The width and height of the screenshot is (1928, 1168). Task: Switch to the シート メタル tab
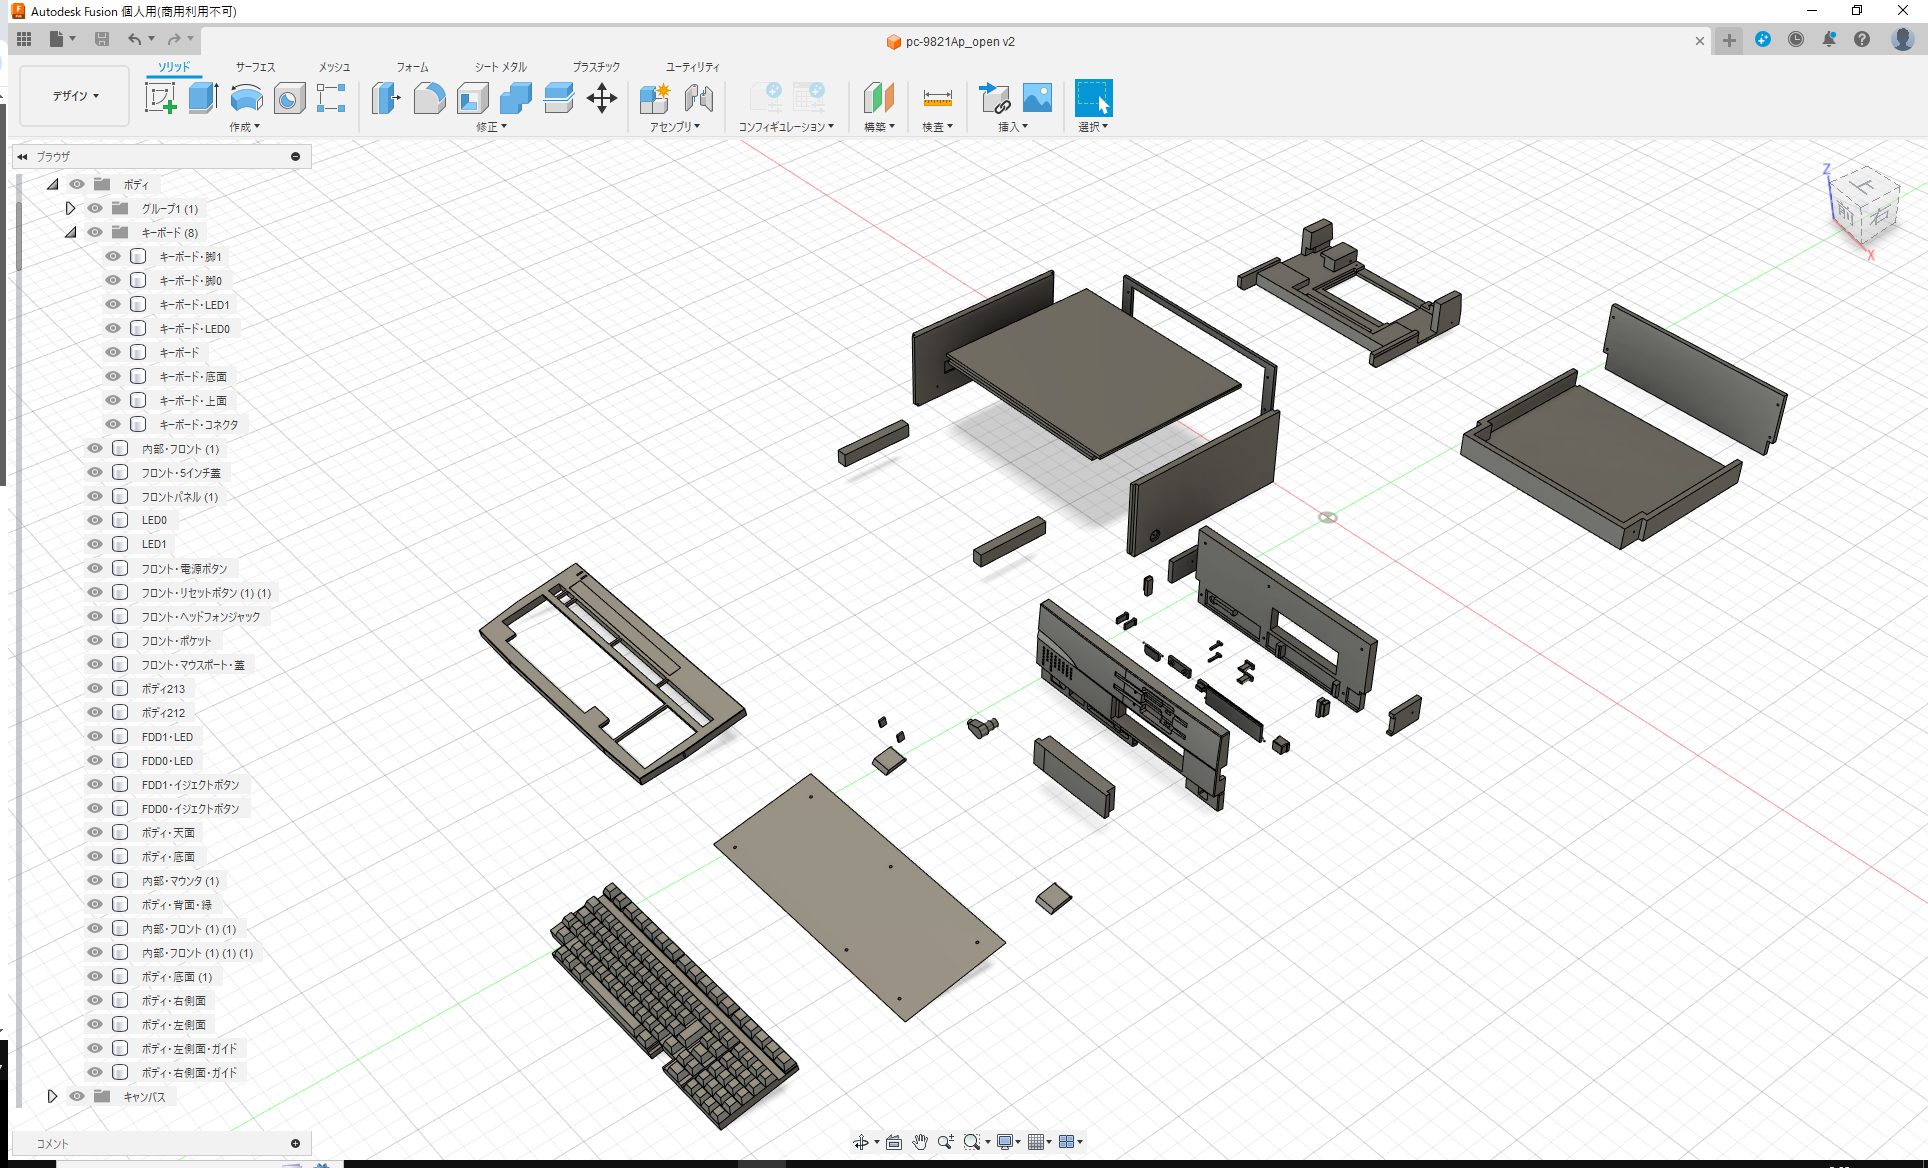tap(499, 67)
